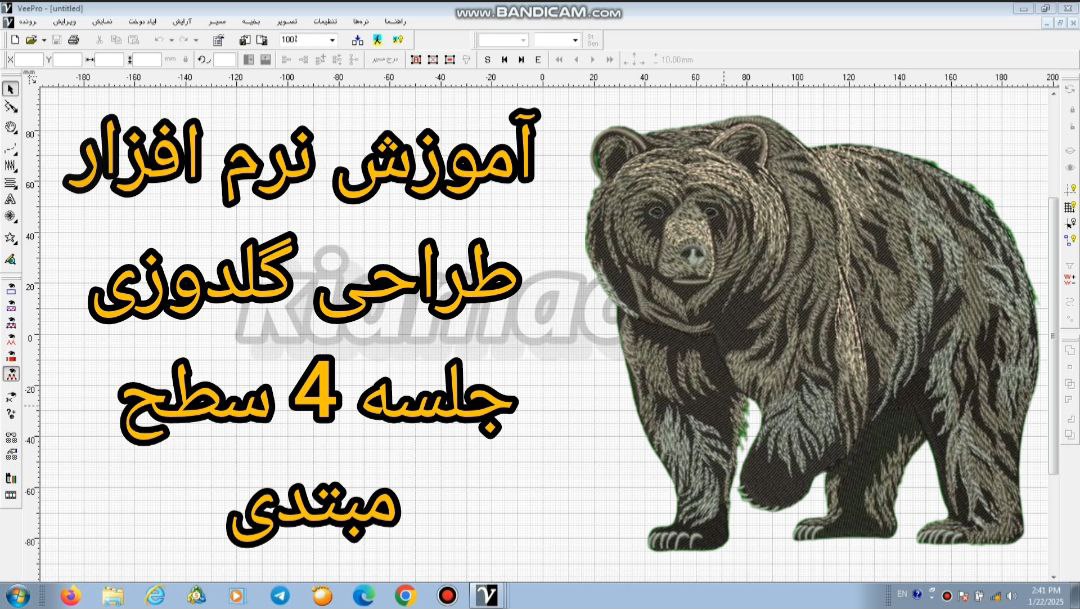The image size is (1080, 609).
Task: Select the pan hand tool
Action: point(11,127)
